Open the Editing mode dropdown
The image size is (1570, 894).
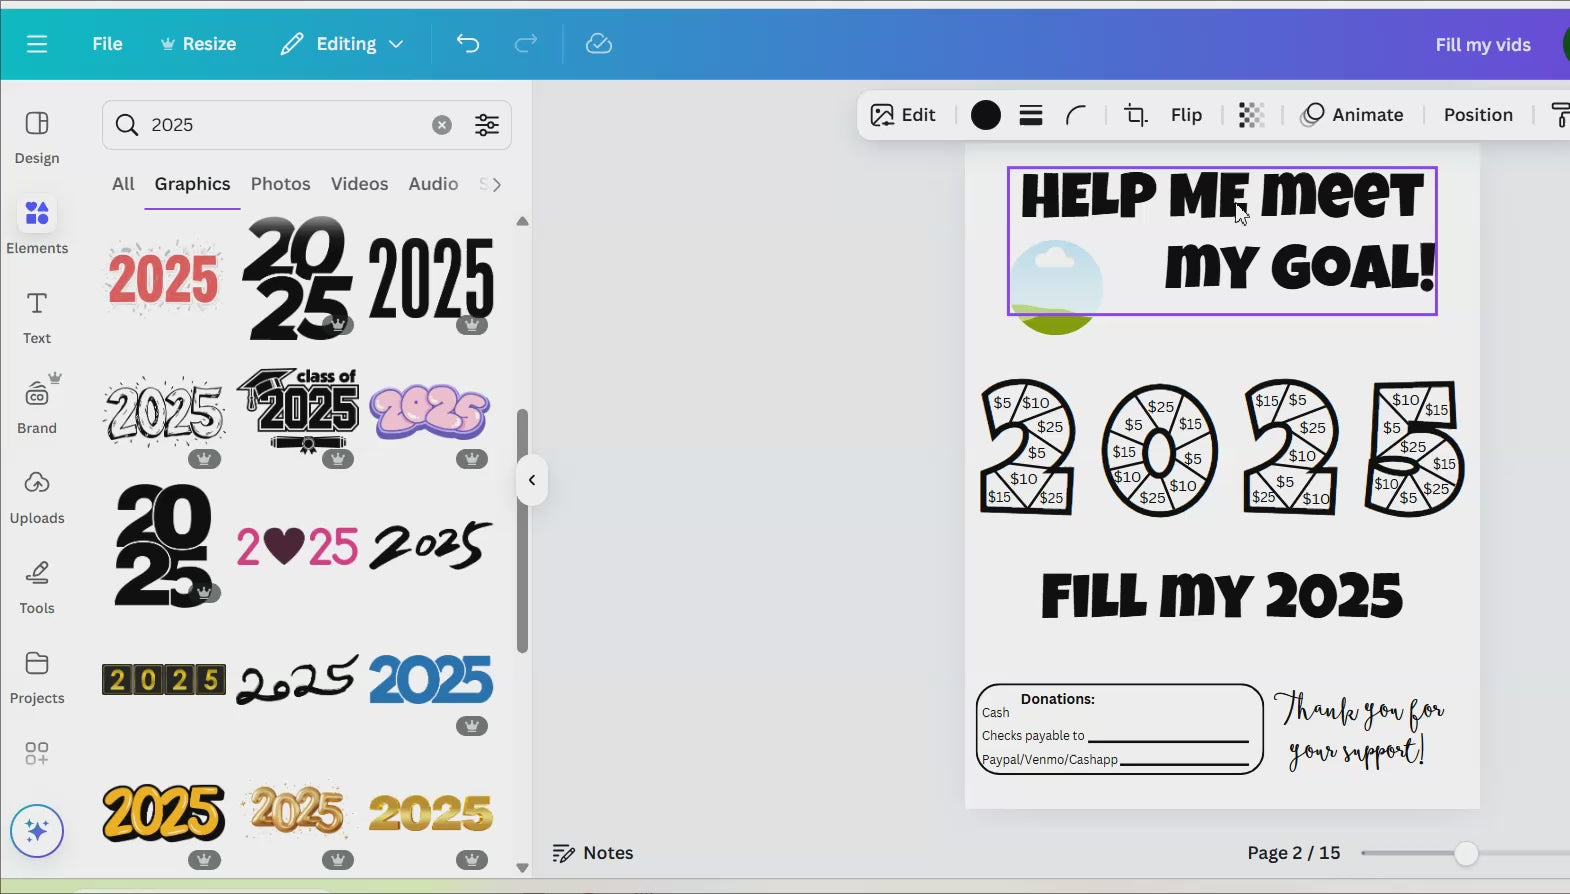click(x=343, y=44)
